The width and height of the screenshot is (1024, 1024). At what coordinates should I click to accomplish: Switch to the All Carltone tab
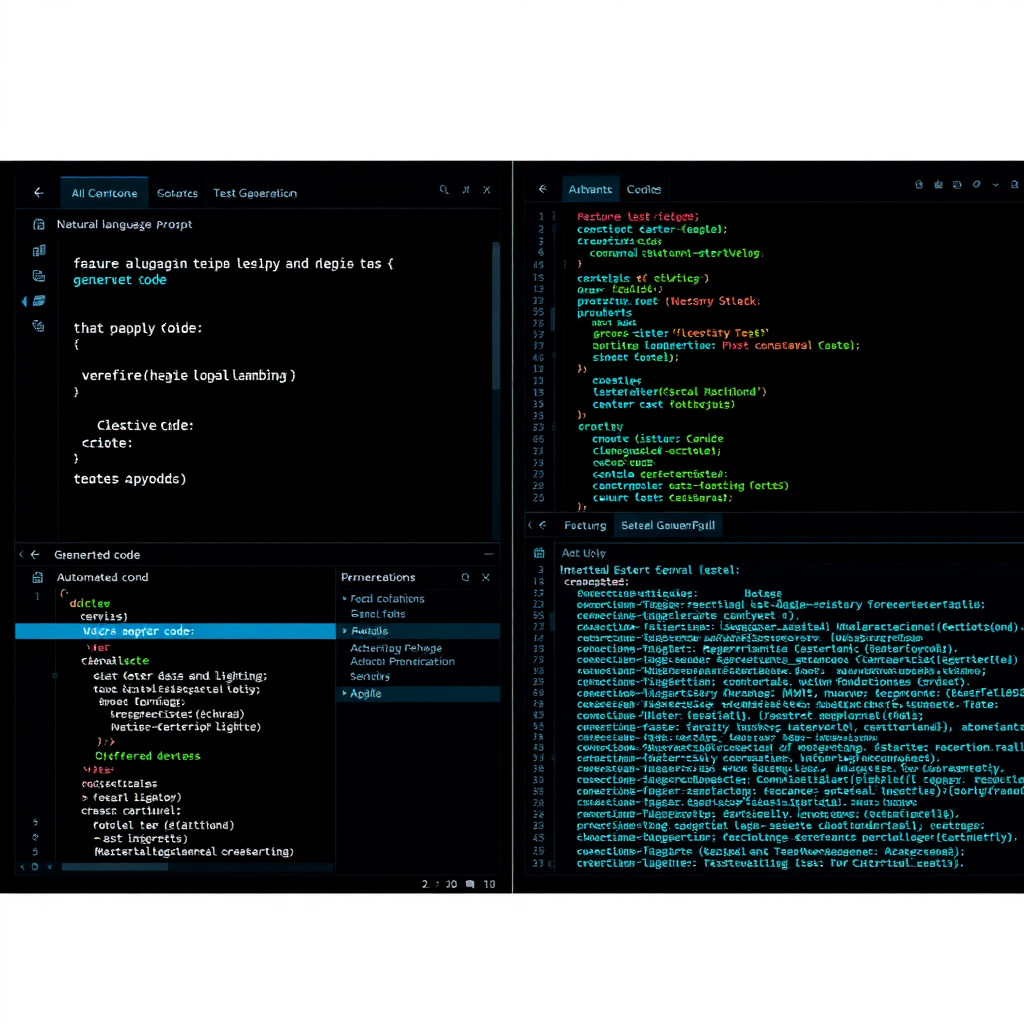(104, 193)
